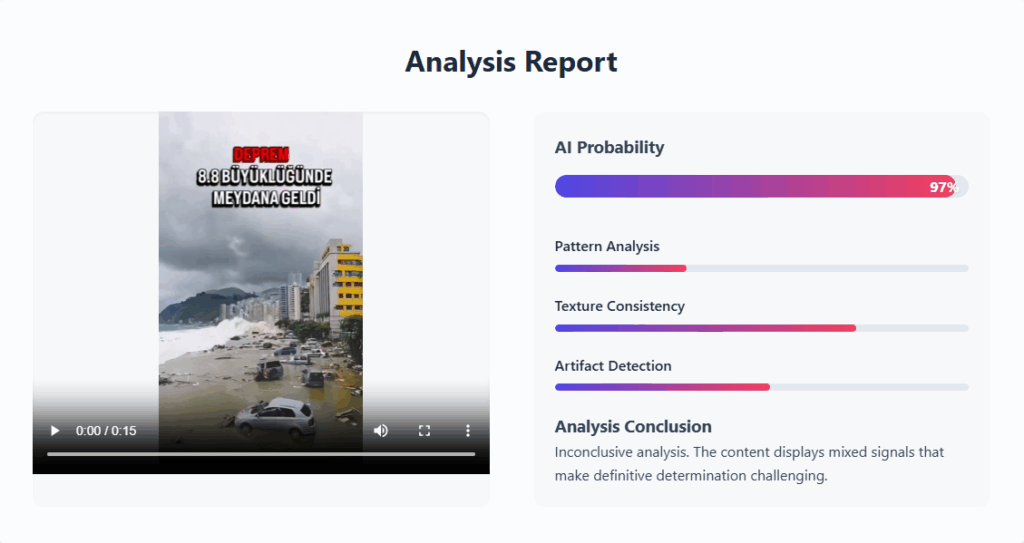Select the Artifact Detection label
1024x543 pixels.
point(613,366)
